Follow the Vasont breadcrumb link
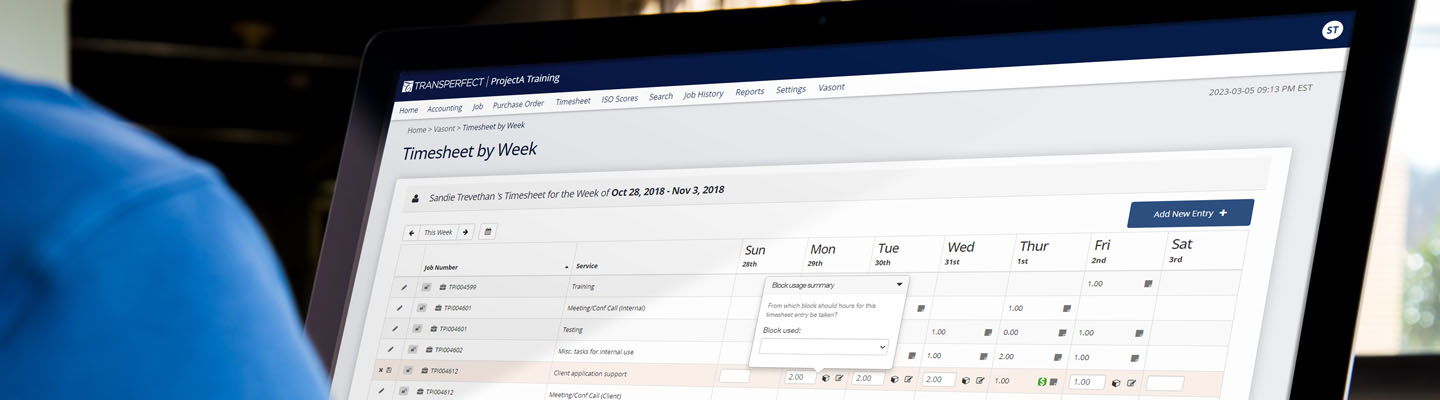The image size is (1440, 400). (445, 129)
